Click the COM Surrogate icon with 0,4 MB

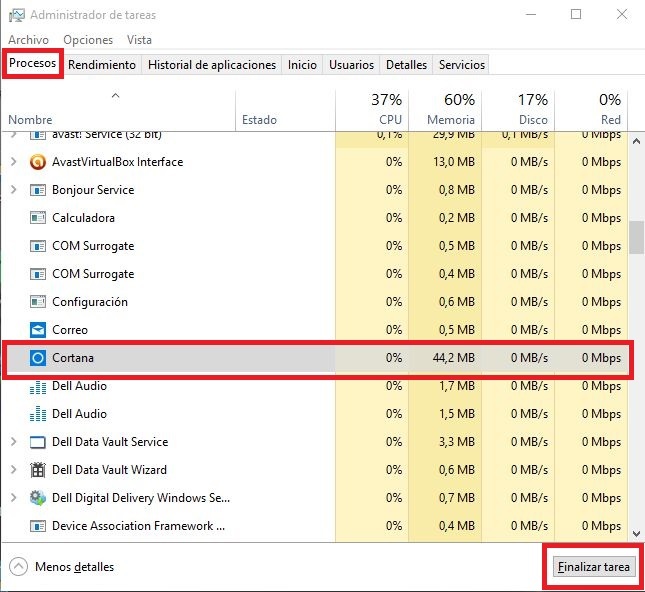click(x=38, y=274)
